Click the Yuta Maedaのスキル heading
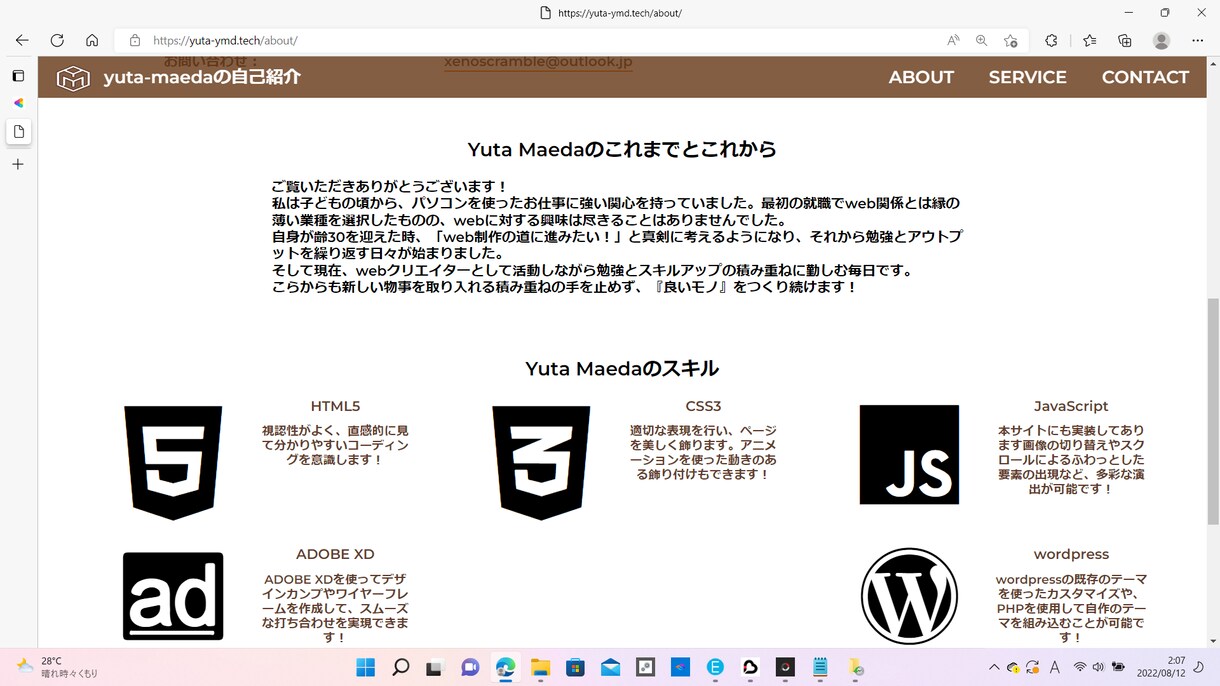This screenshot has width=1220, height=686. point(622,368)
